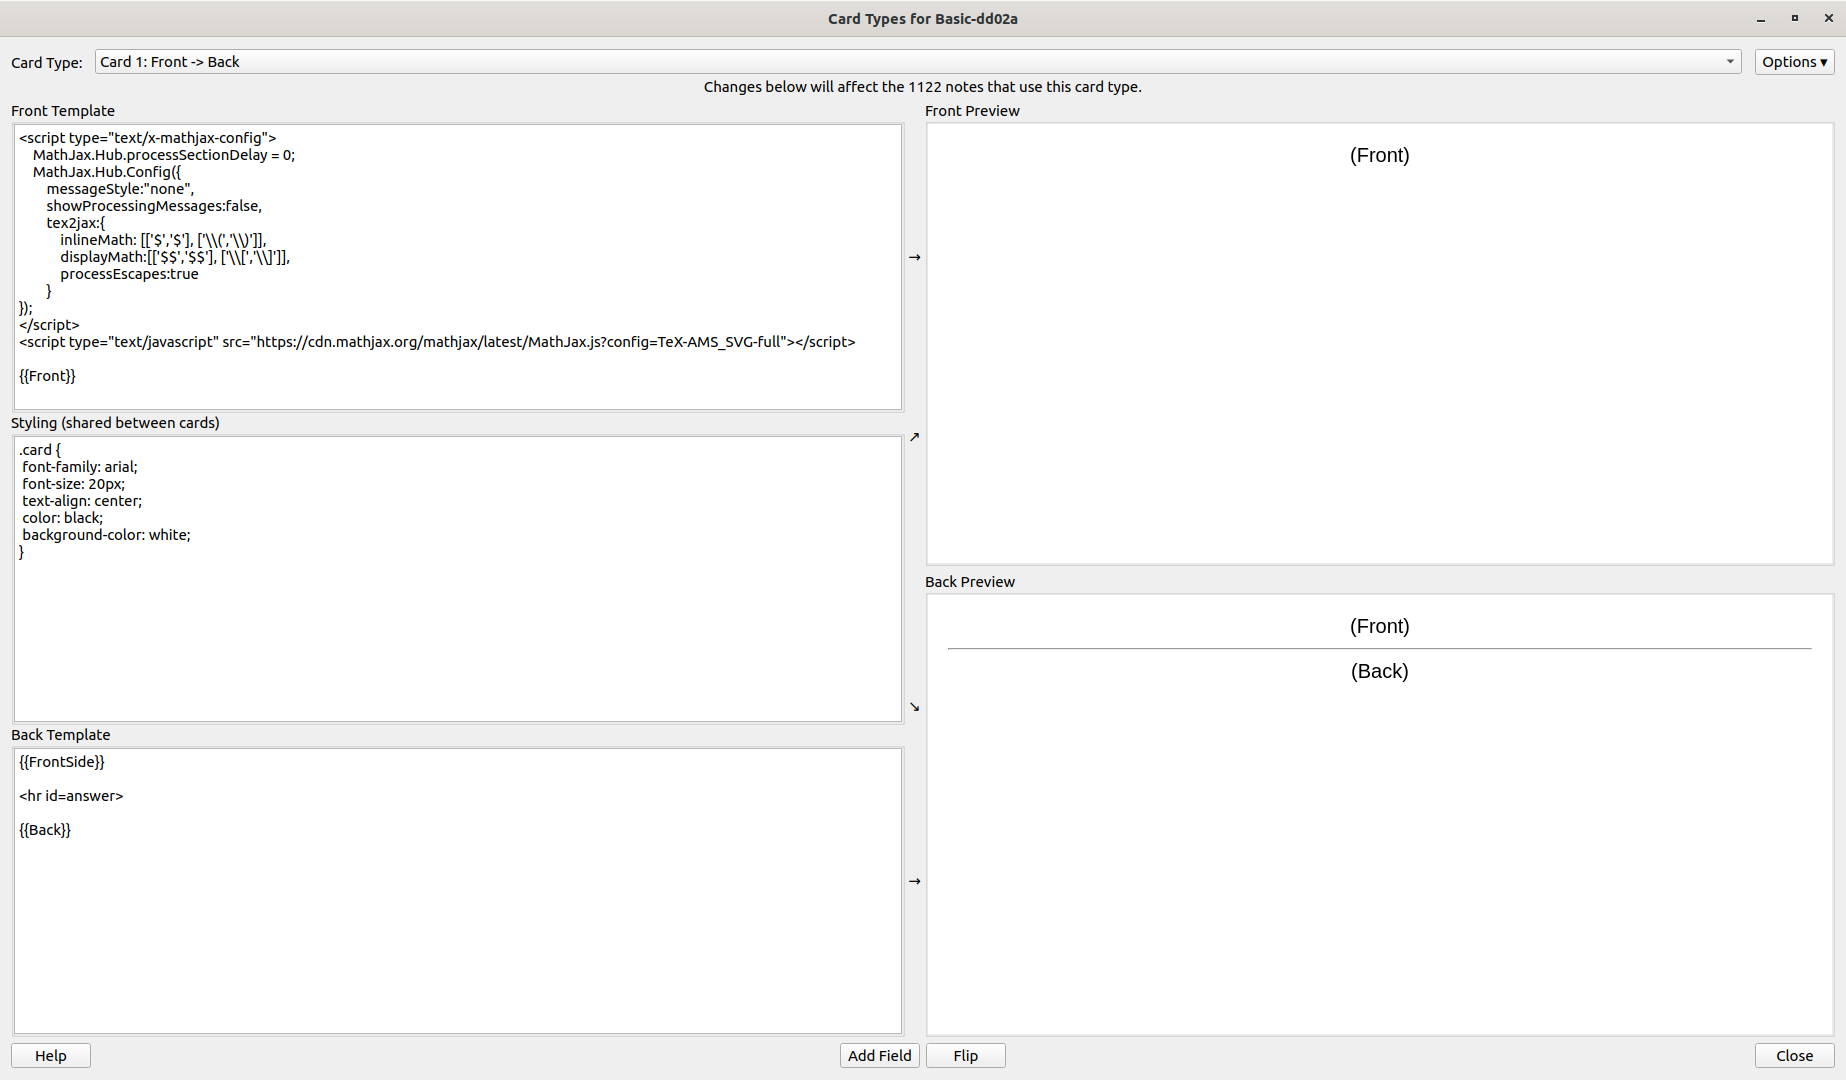Click the {{FrontSide}} line in Back Template
Viewport: 1846px width, 1080px height.
61,761
